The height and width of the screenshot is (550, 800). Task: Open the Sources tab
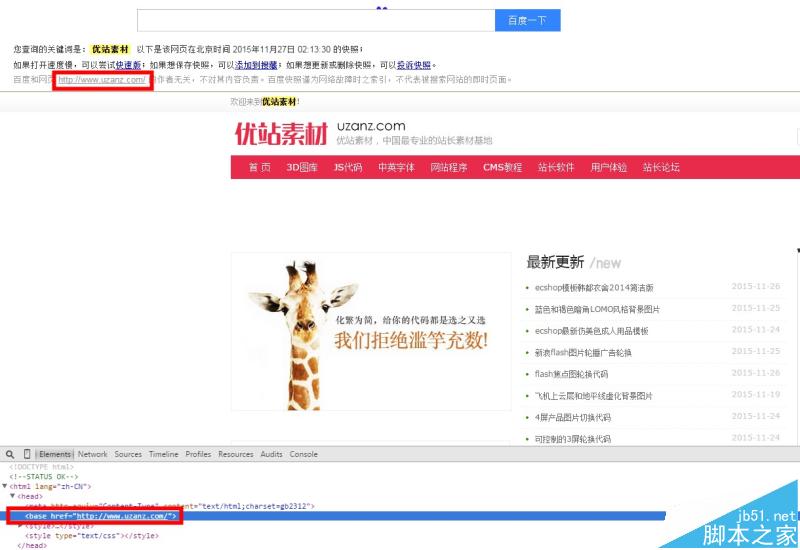pos(128,454)
